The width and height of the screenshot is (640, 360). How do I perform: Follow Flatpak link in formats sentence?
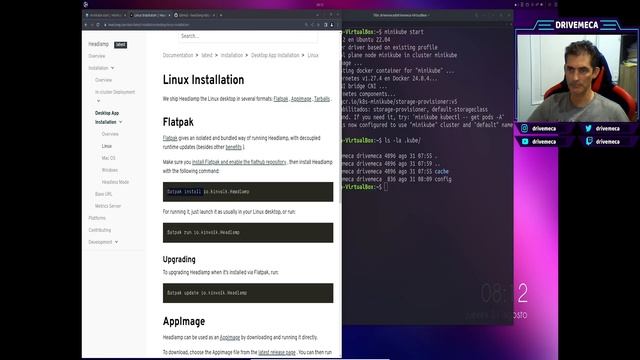(280, 99)
